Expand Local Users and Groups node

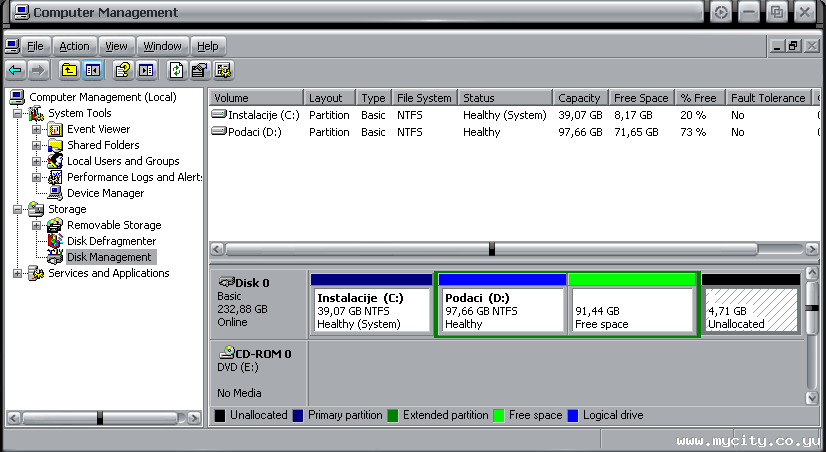pos(36,161)
